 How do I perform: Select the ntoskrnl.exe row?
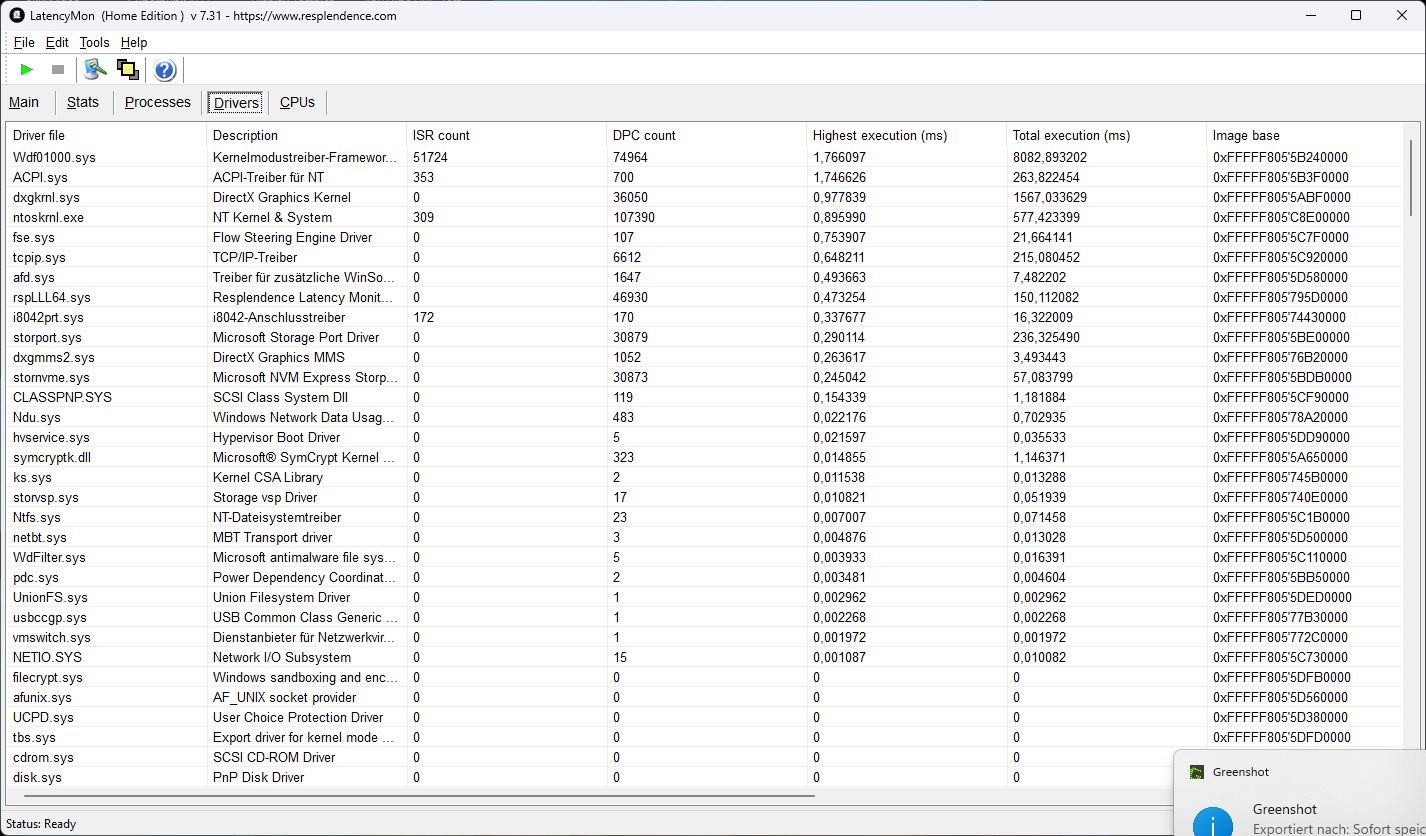point(705,217)
